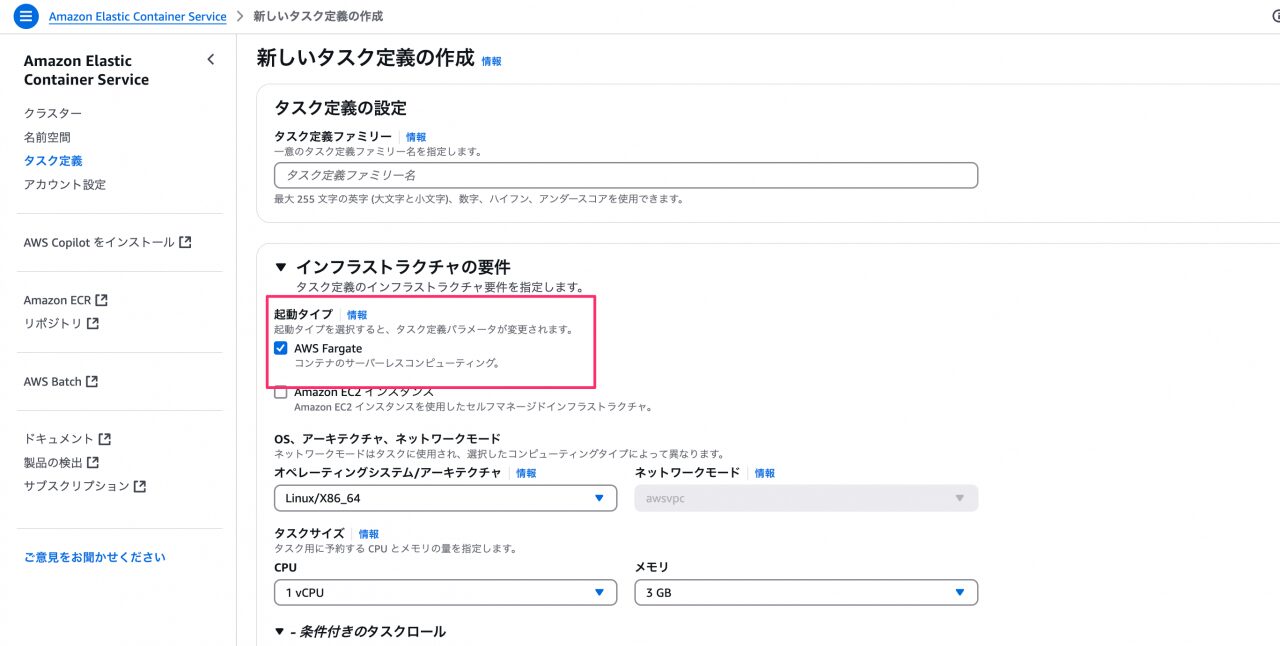The image size is (1280, 646).
Task: Click 情報 link next to page title
Action: 492,61
